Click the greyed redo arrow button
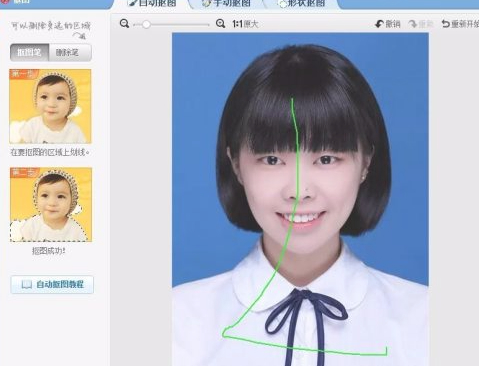 421,24
